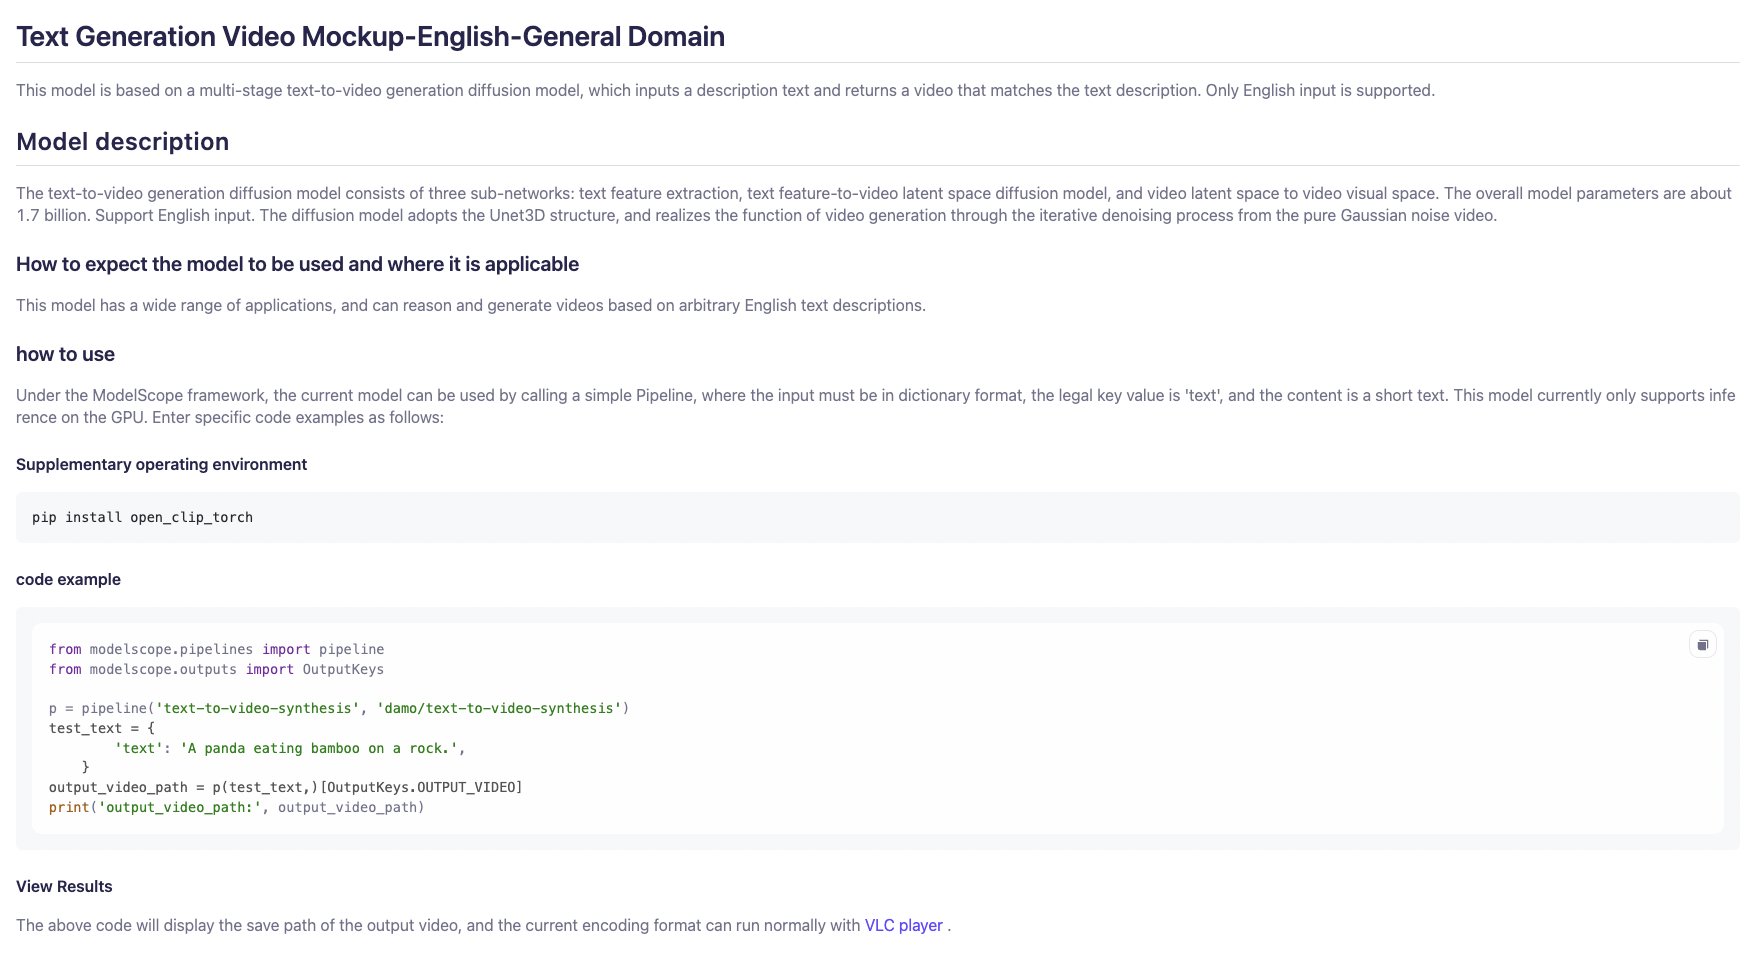Click the modelscope.pipelines import pipeline line
The height and width of the screenshot is (956, 1750).
pos(216,649)
